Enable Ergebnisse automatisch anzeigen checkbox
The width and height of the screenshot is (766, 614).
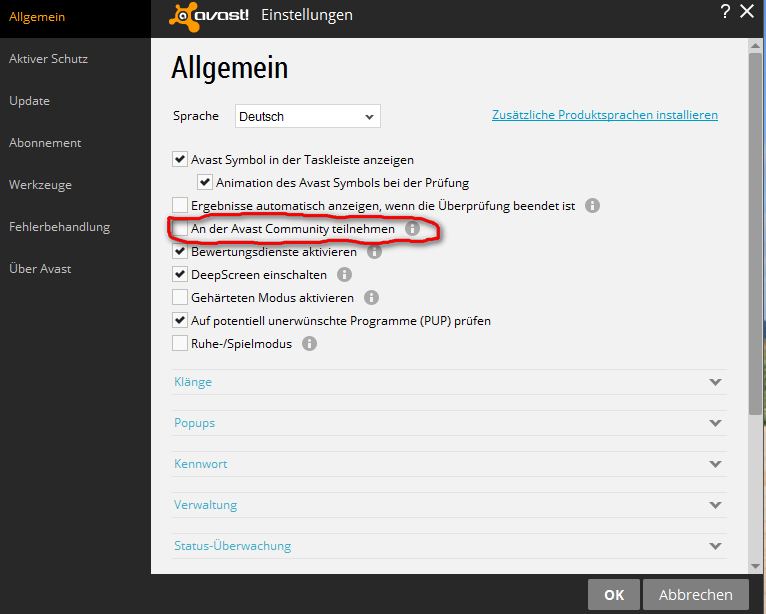point(180,205)
